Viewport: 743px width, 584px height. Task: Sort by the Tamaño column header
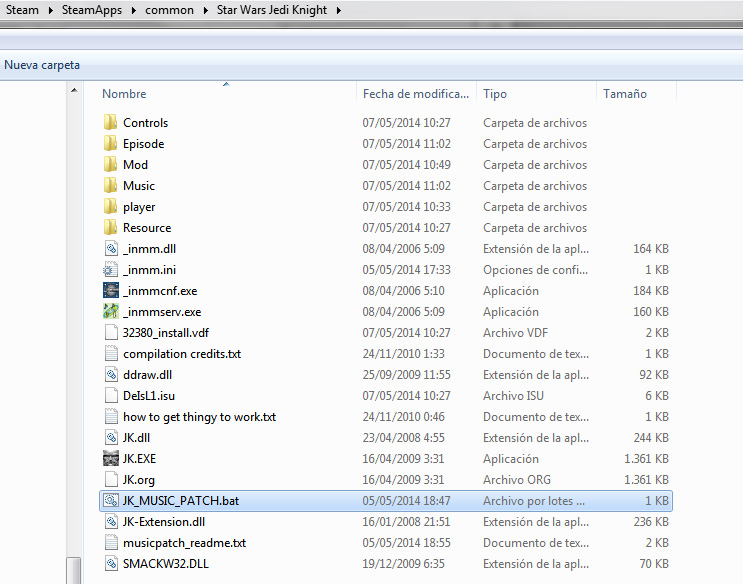625,94
